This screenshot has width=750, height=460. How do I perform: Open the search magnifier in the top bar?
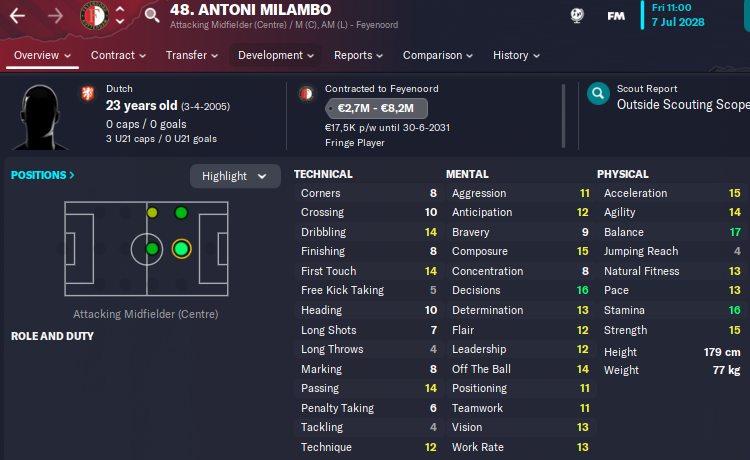pos(152,15)
